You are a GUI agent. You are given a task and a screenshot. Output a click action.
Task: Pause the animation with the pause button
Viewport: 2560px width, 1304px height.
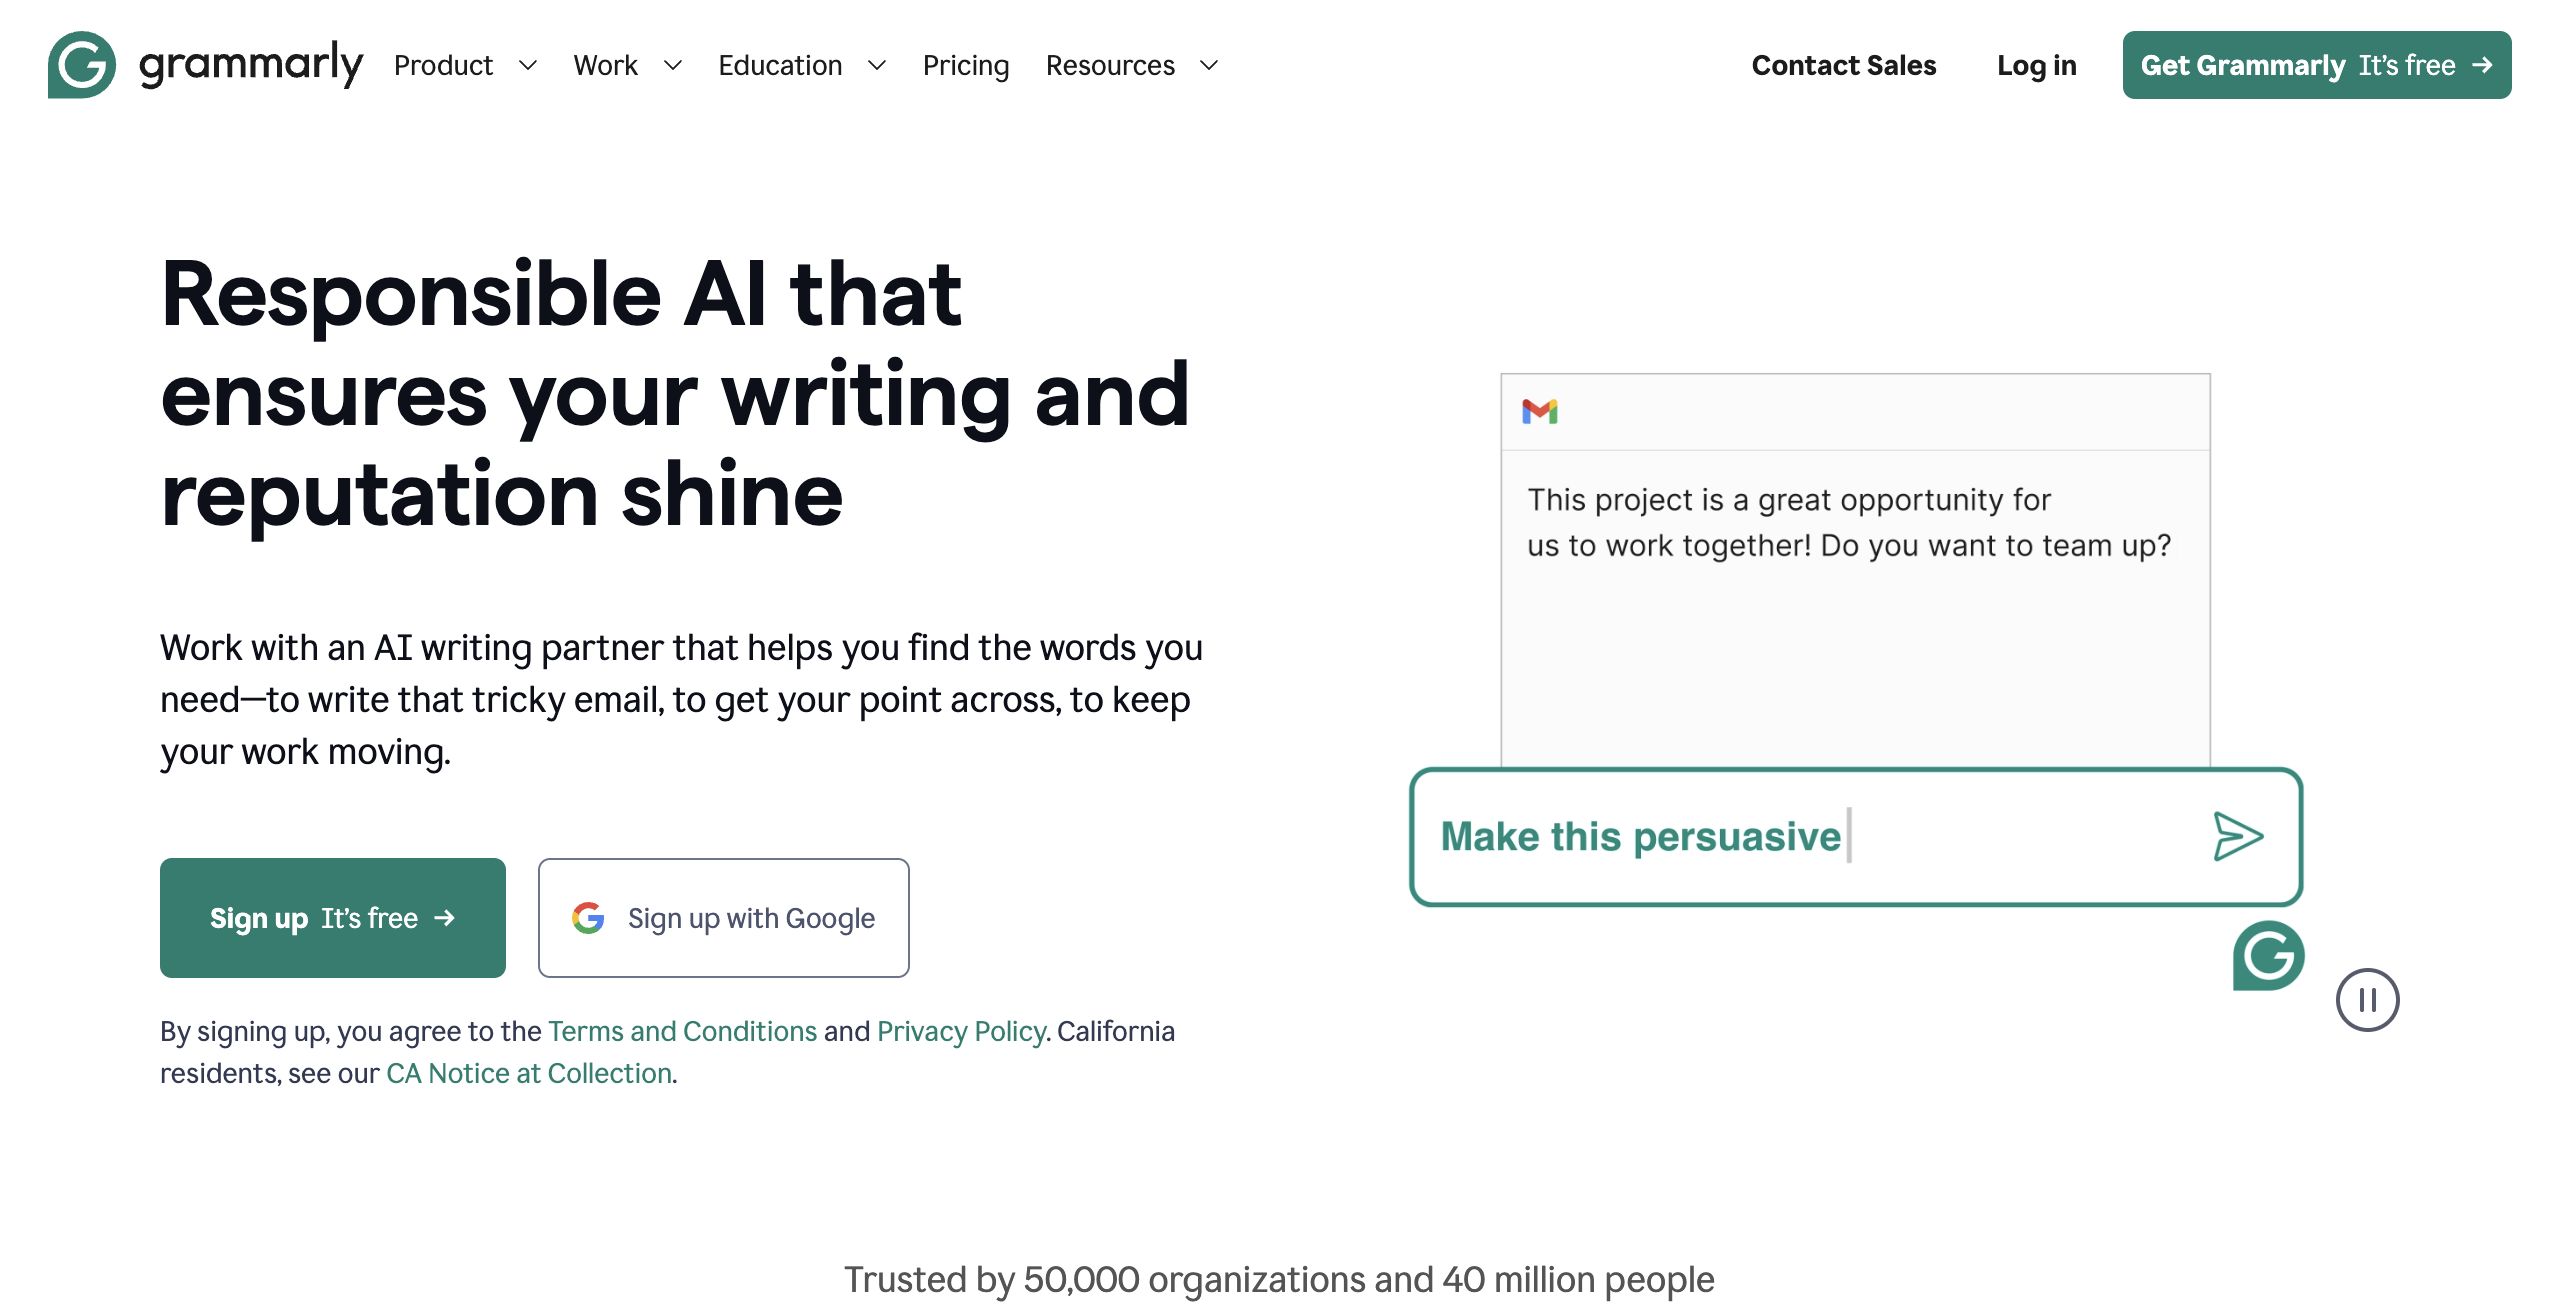point(2367,1000)
